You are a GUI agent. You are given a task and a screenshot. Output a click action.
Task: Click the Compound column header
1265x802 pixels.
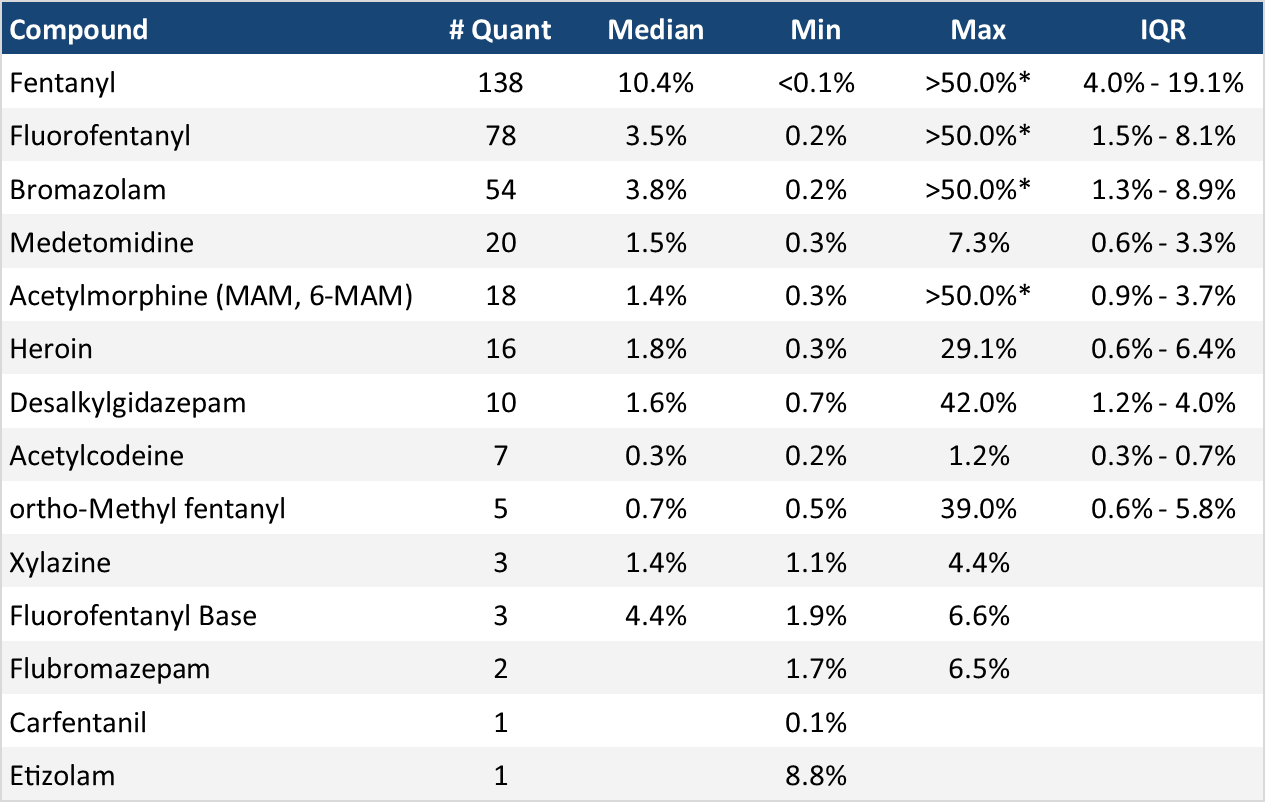tap(79, 29)
